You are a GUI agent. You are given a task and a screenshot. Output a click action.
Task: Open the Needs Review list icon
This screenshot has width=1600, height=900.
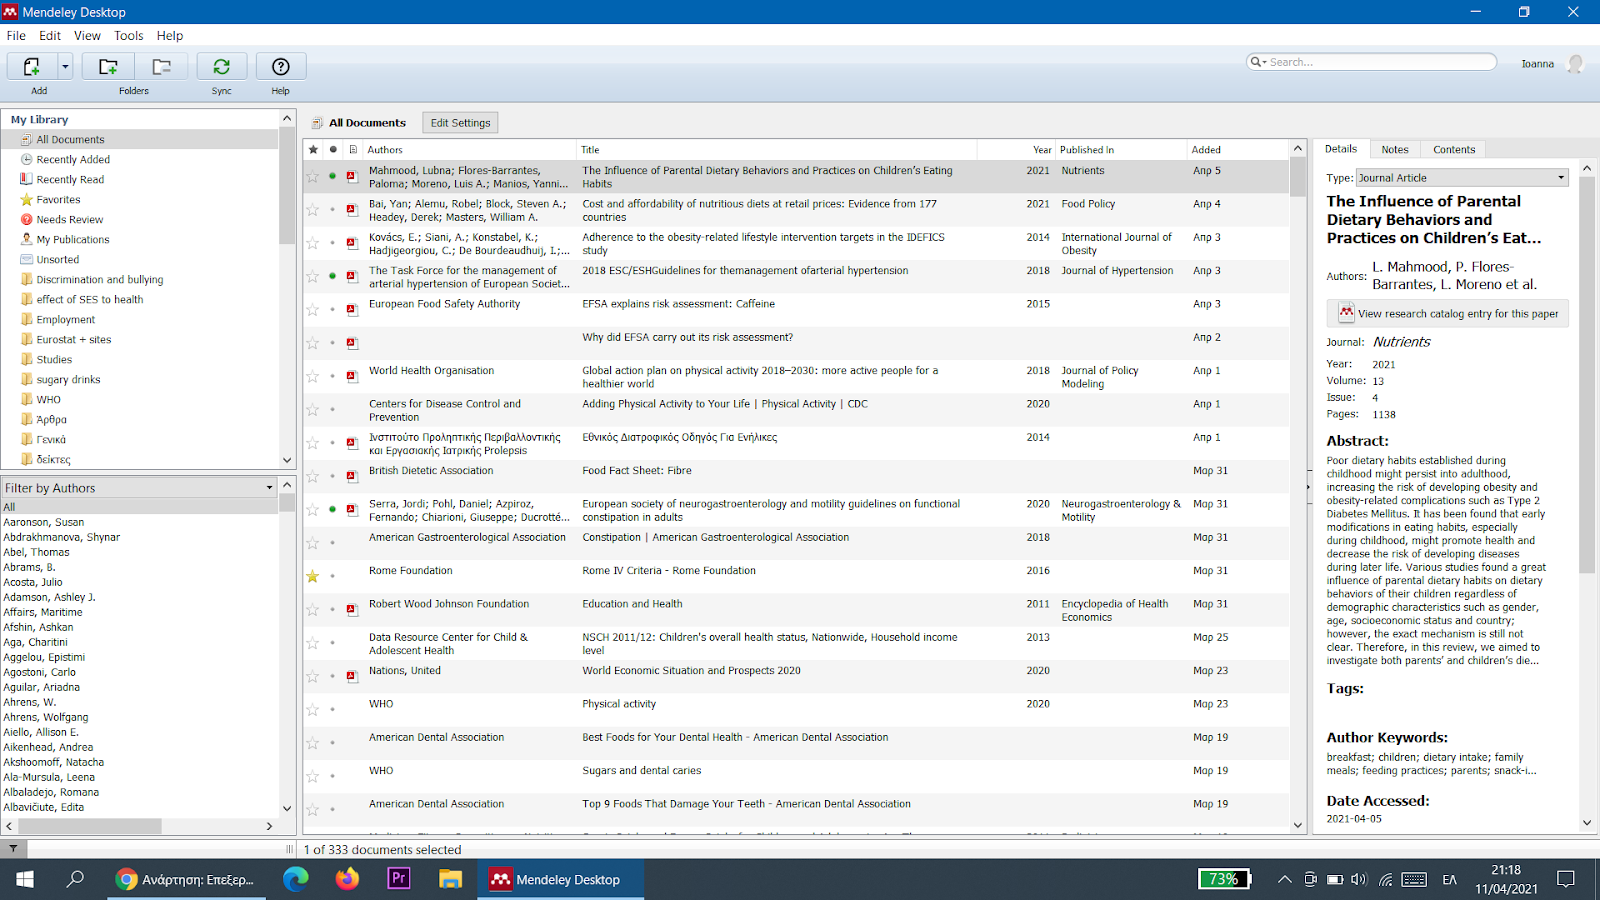pyautogui.click(x=27, y=219)
